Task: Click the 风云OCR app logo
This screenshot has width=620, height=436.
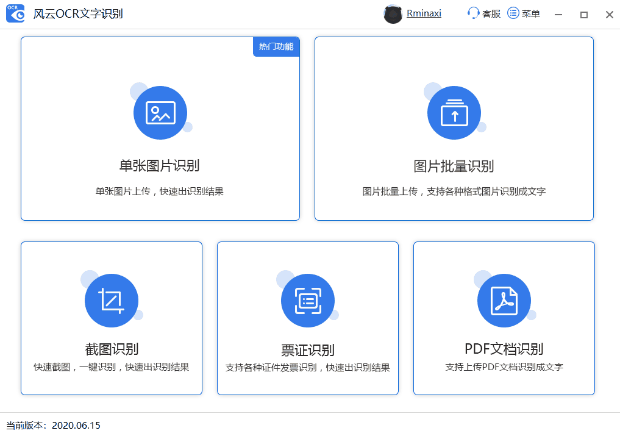Action: [x=15, y=13]
